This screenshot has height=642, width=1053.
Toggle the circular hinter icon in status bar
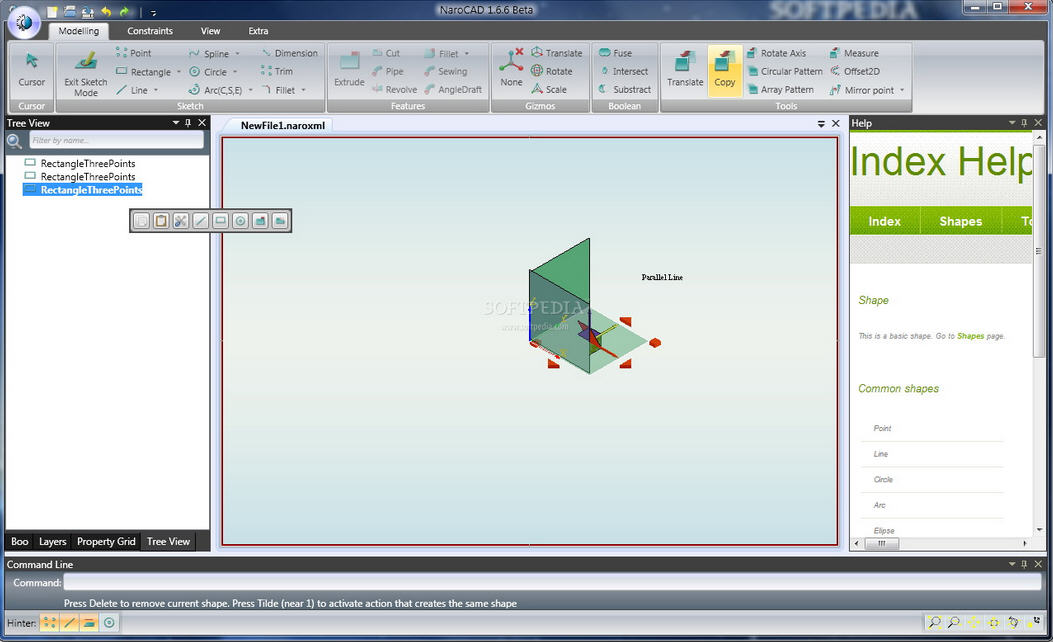[110, 623]
